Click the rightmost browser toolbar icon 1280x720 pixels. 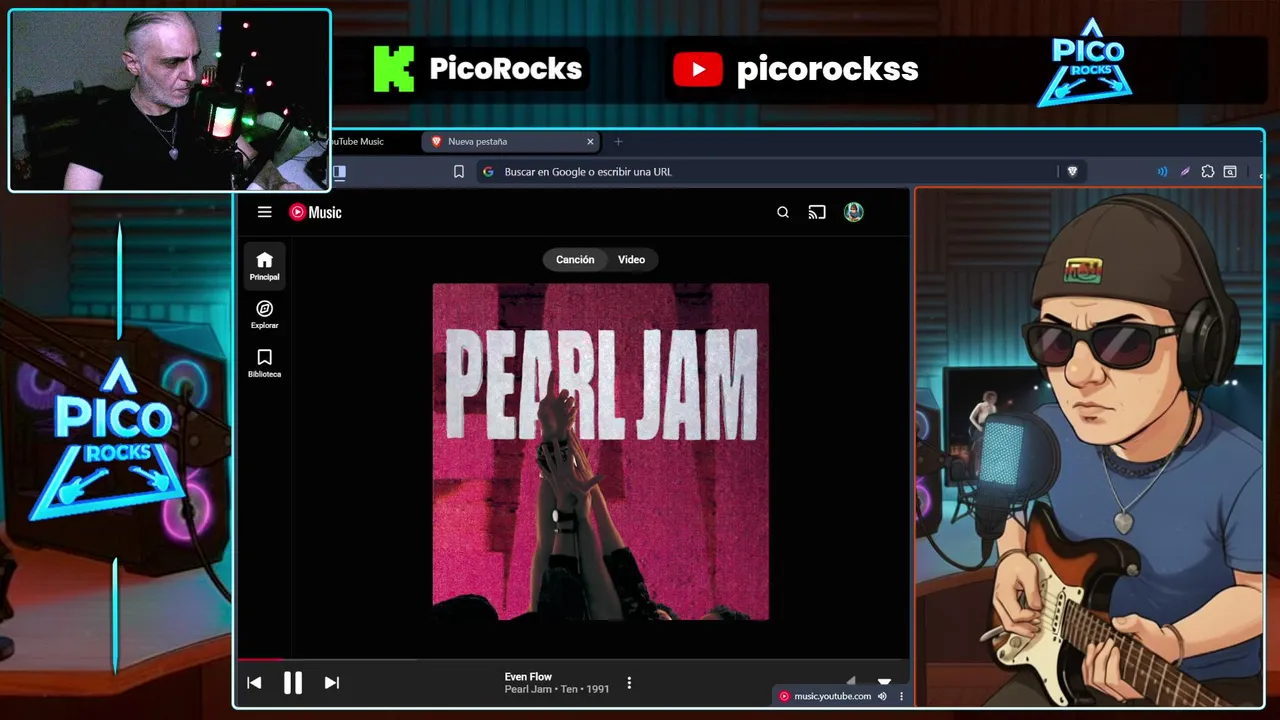coord(1230,172)
